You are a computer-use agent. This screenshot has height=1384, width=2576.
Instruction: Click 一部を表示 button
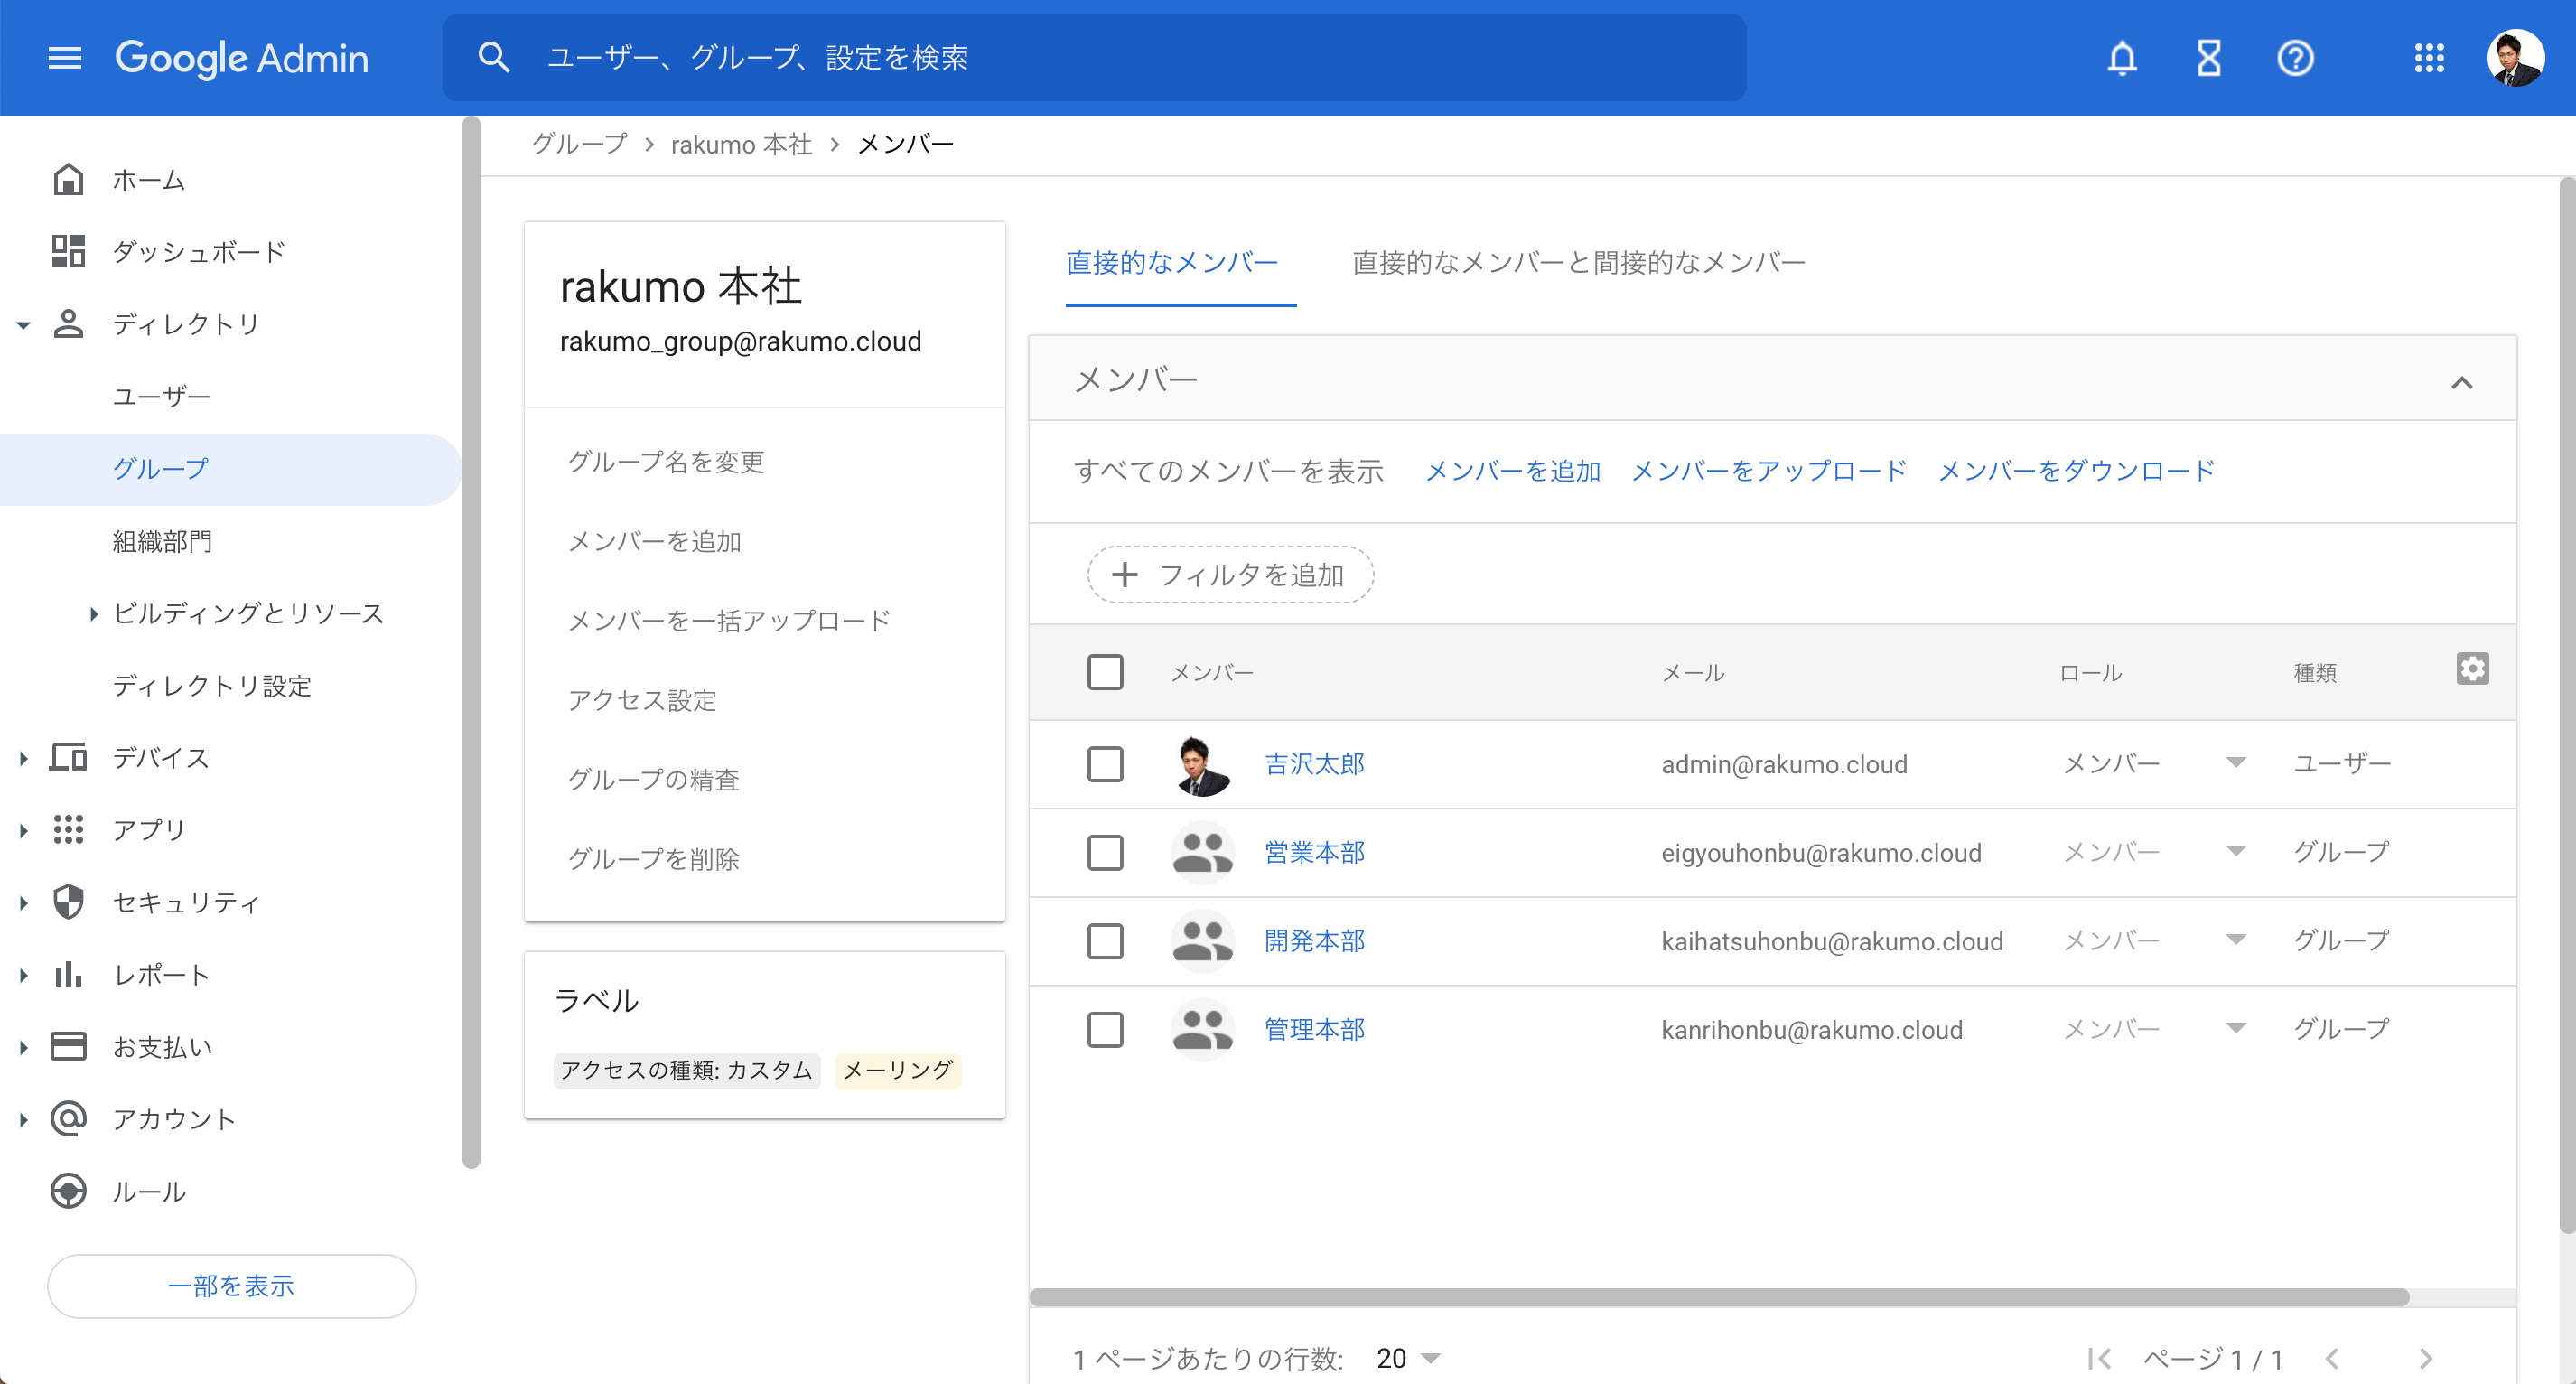tap(231, 1285)
